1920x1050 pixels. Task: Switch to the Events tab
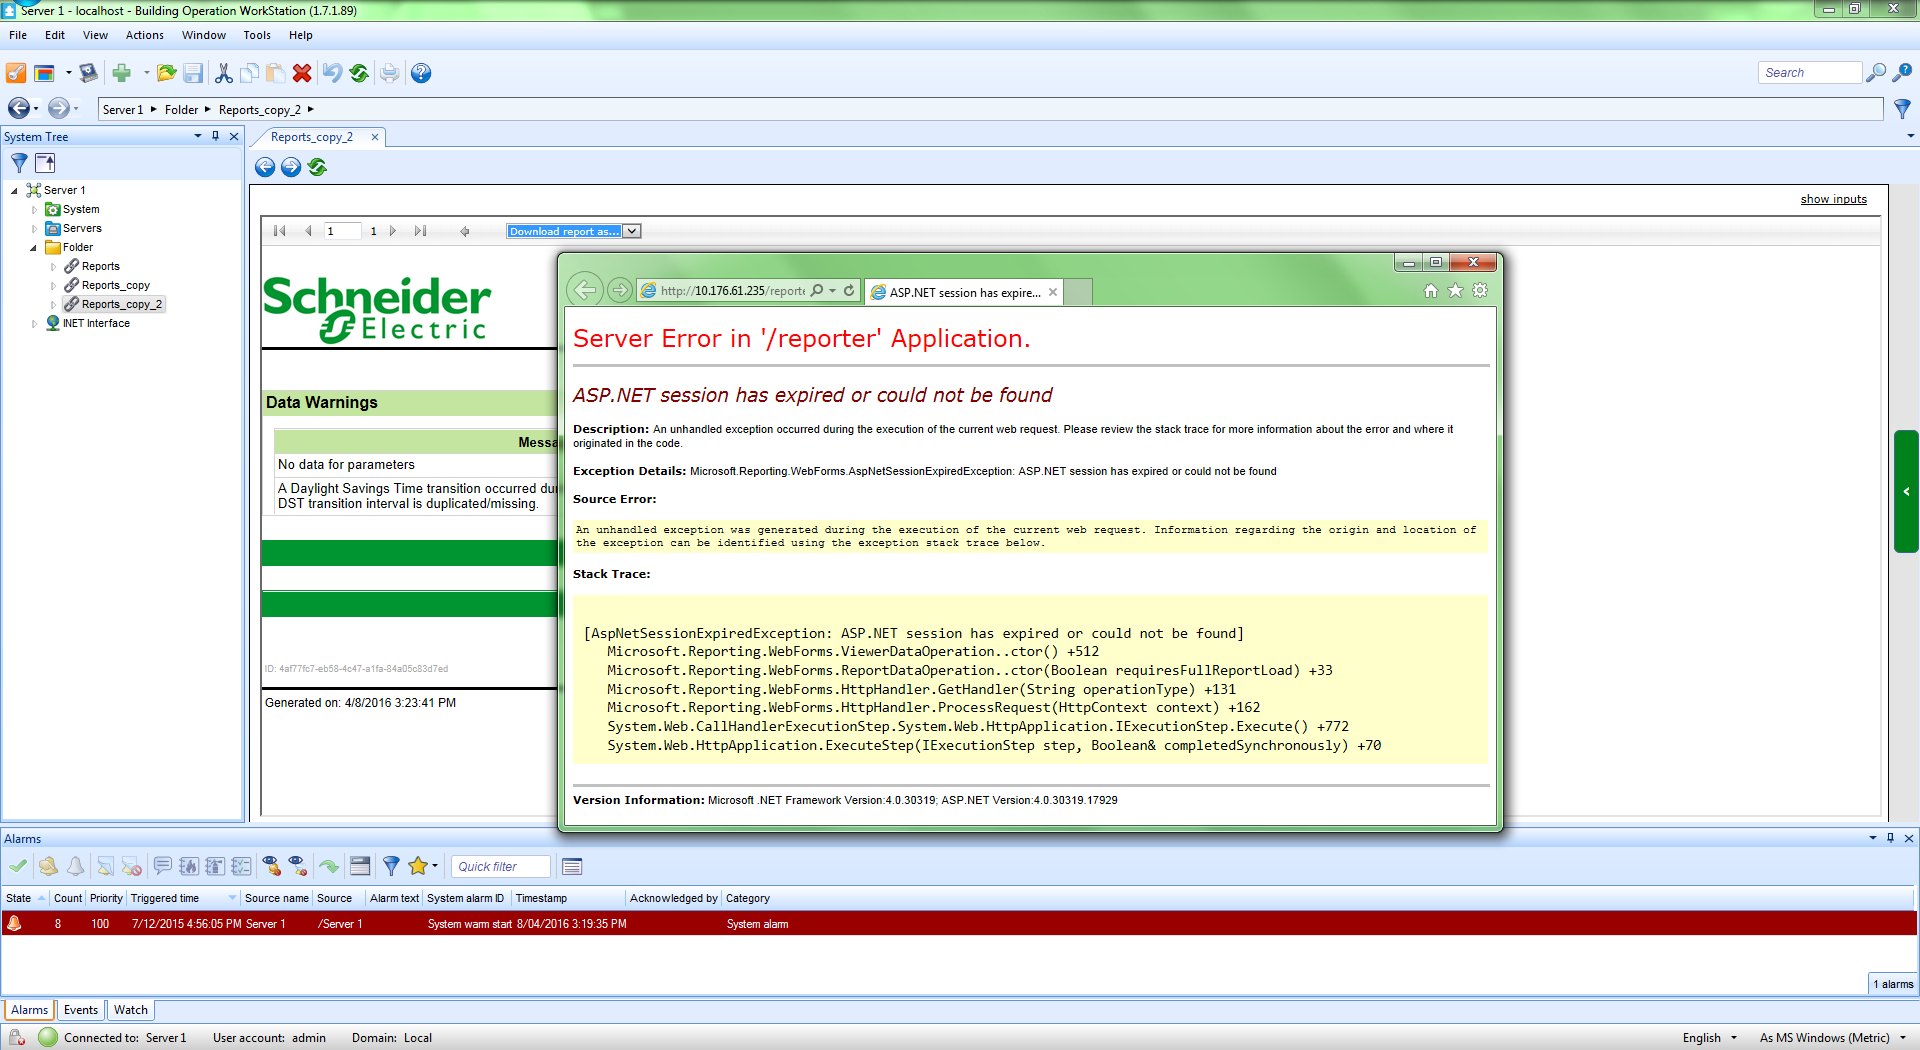click(x=81, y=1010)
